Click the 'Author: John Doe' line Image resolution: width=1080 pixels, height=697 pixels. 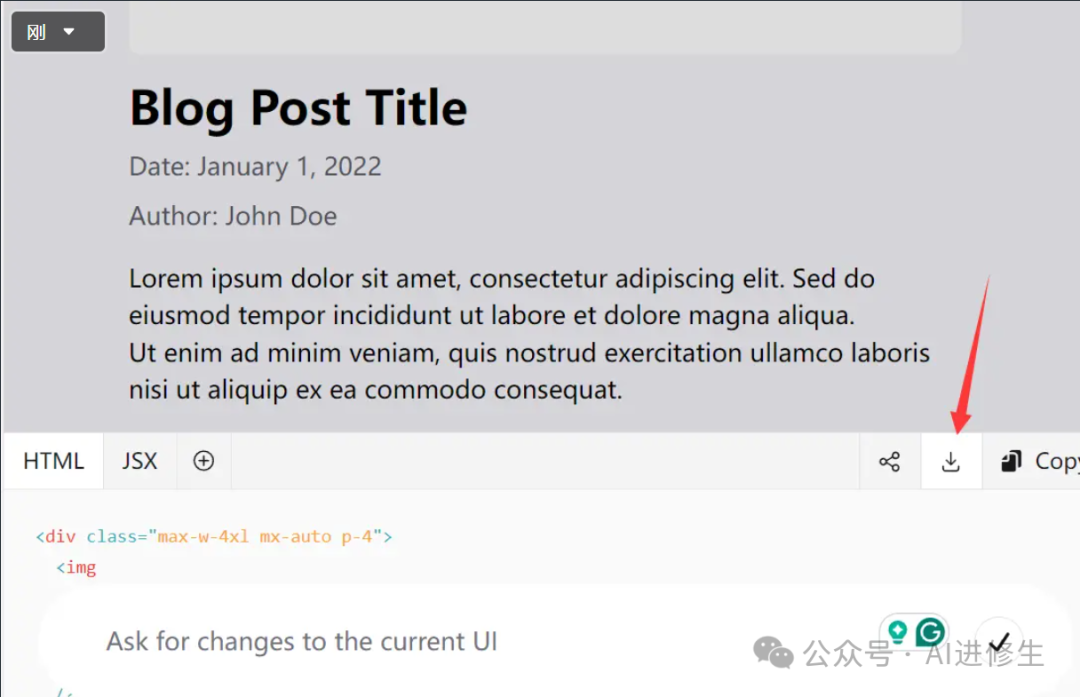click(233, 216)
